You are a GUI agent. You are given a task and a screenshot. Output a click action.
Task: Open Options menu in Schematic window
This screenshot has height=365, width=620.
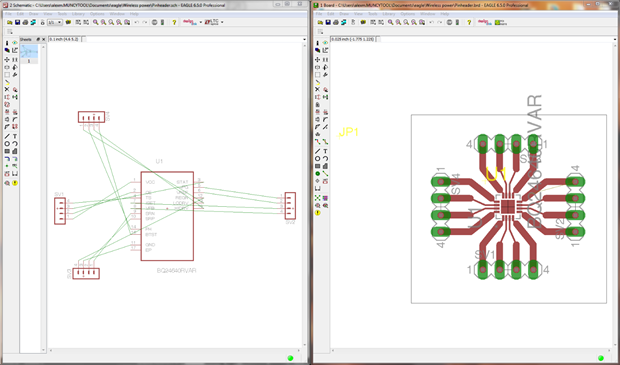pos(97,14)
